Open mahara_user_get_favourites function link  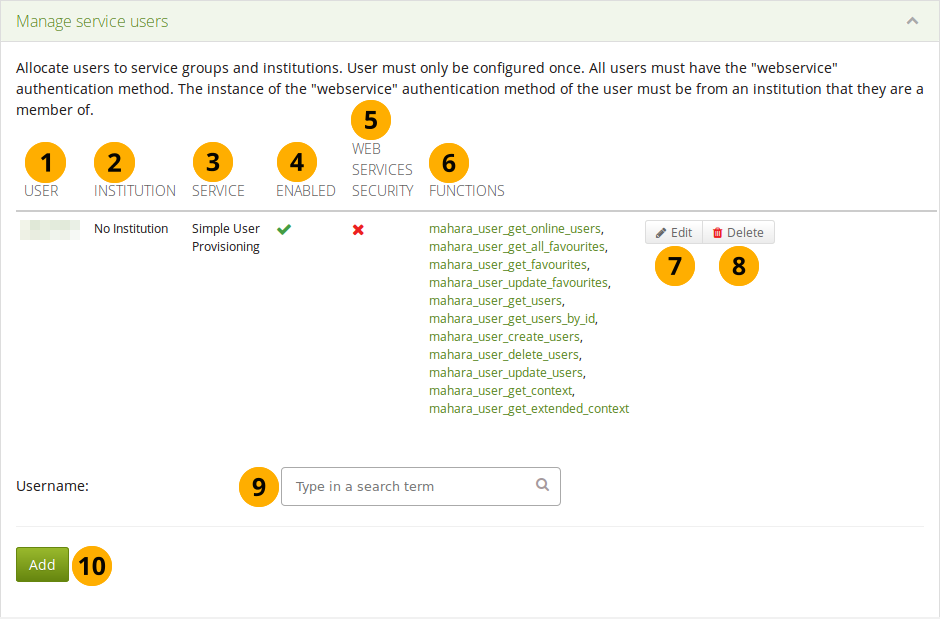click(x=508, y=265)
